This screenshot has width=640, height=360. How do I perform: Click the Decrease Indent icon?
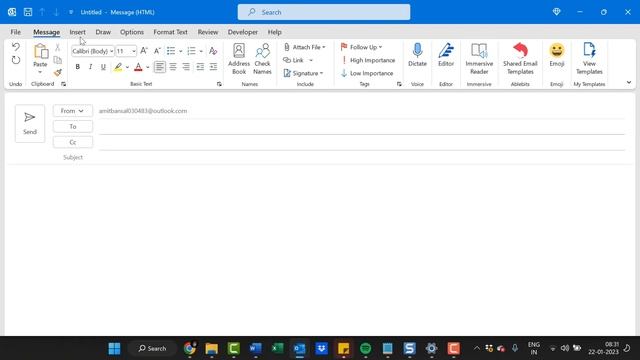click(x=200, y=67)
